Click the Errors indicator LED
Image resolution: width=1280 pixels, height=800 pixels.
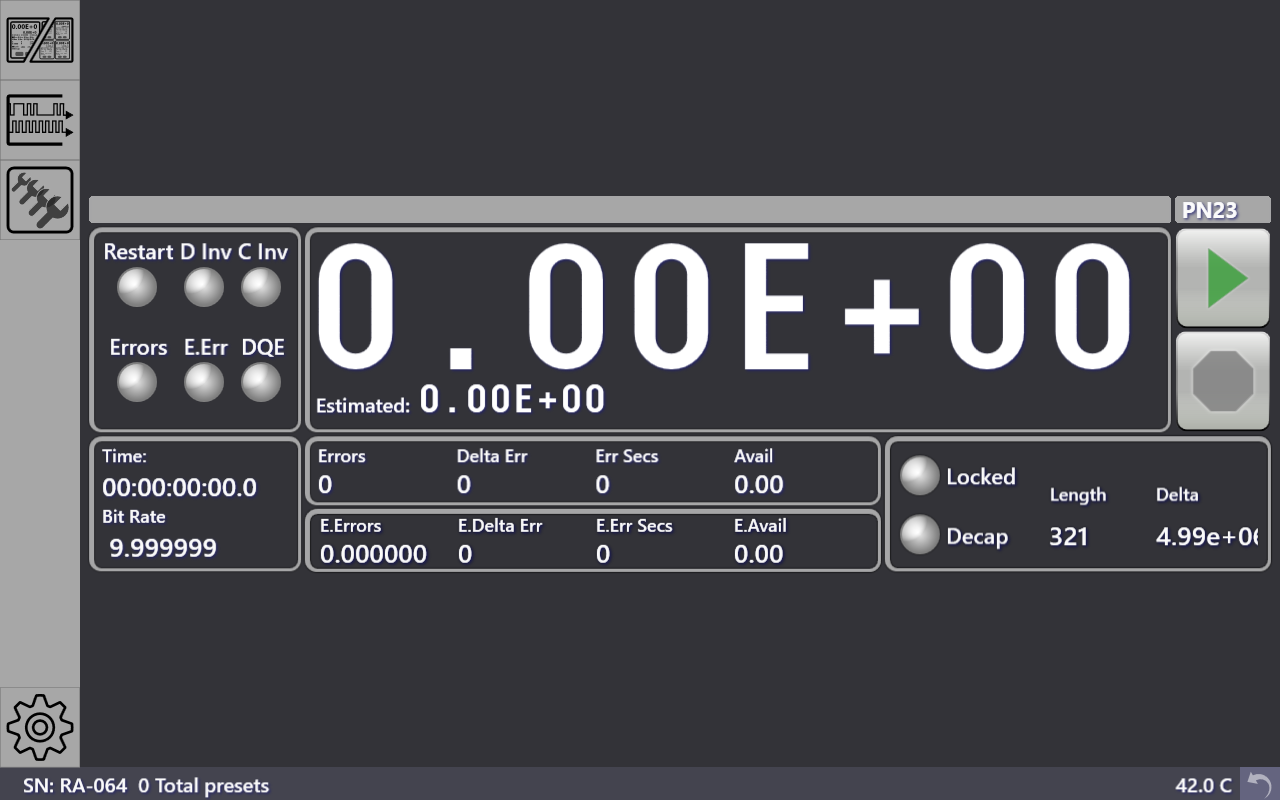click(137, 381)
